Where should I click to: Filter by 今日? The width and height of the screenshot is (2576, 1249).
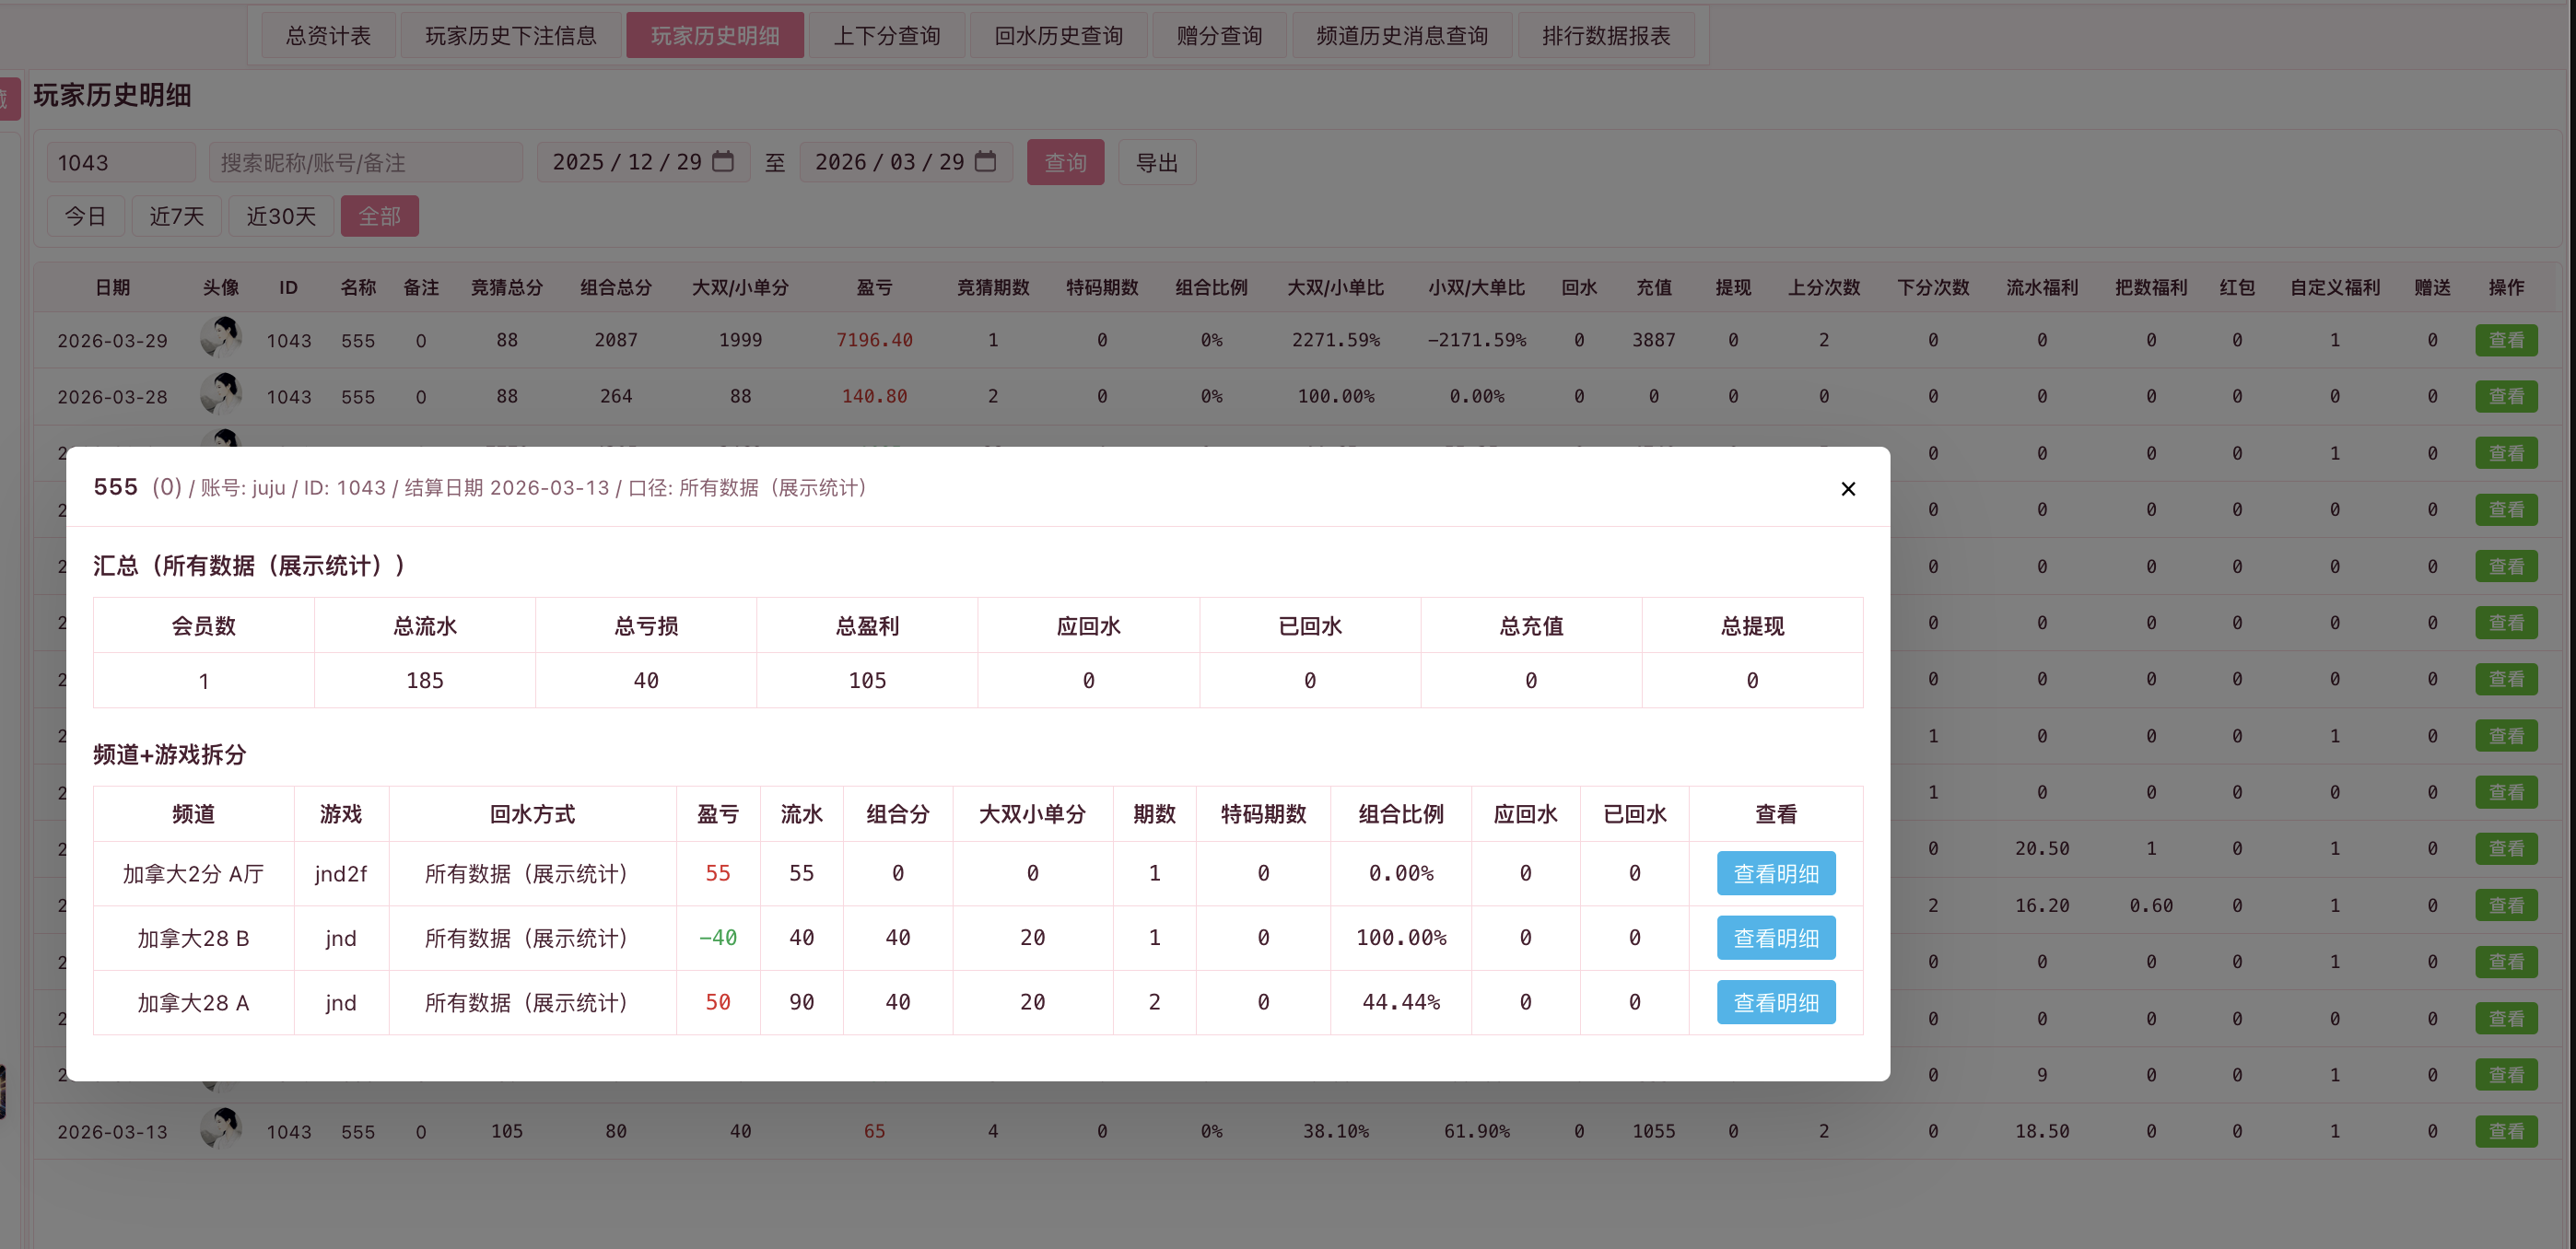(85, 216)
